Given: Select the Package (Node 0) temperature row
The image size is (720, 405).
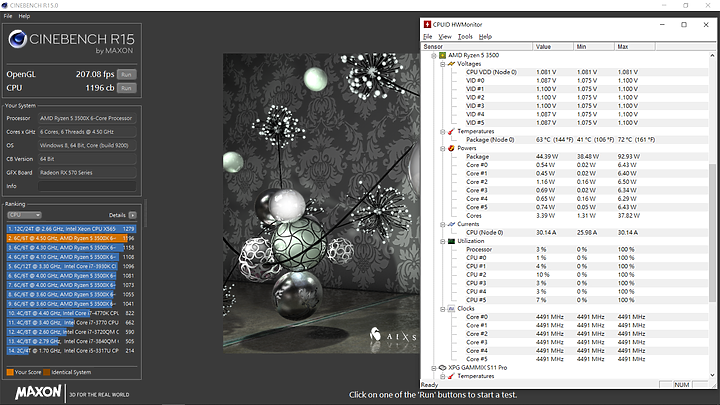Looking at the screenshot, I should click(565, 140).
